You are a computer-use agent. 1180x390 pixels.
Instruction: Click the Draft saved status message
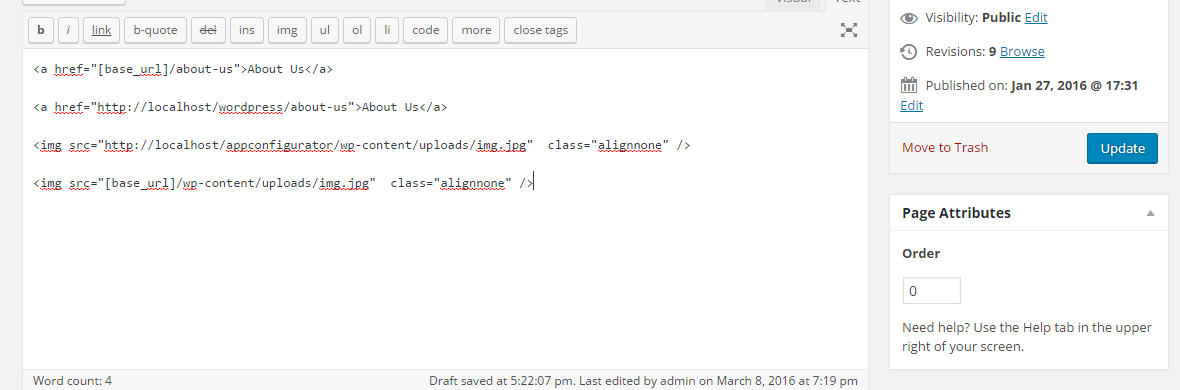643,381
